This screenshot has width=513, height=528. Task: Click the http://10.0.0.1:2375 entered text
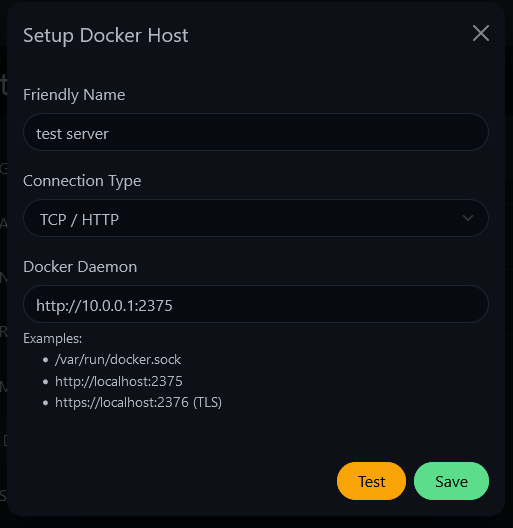(x=104, y=306)
